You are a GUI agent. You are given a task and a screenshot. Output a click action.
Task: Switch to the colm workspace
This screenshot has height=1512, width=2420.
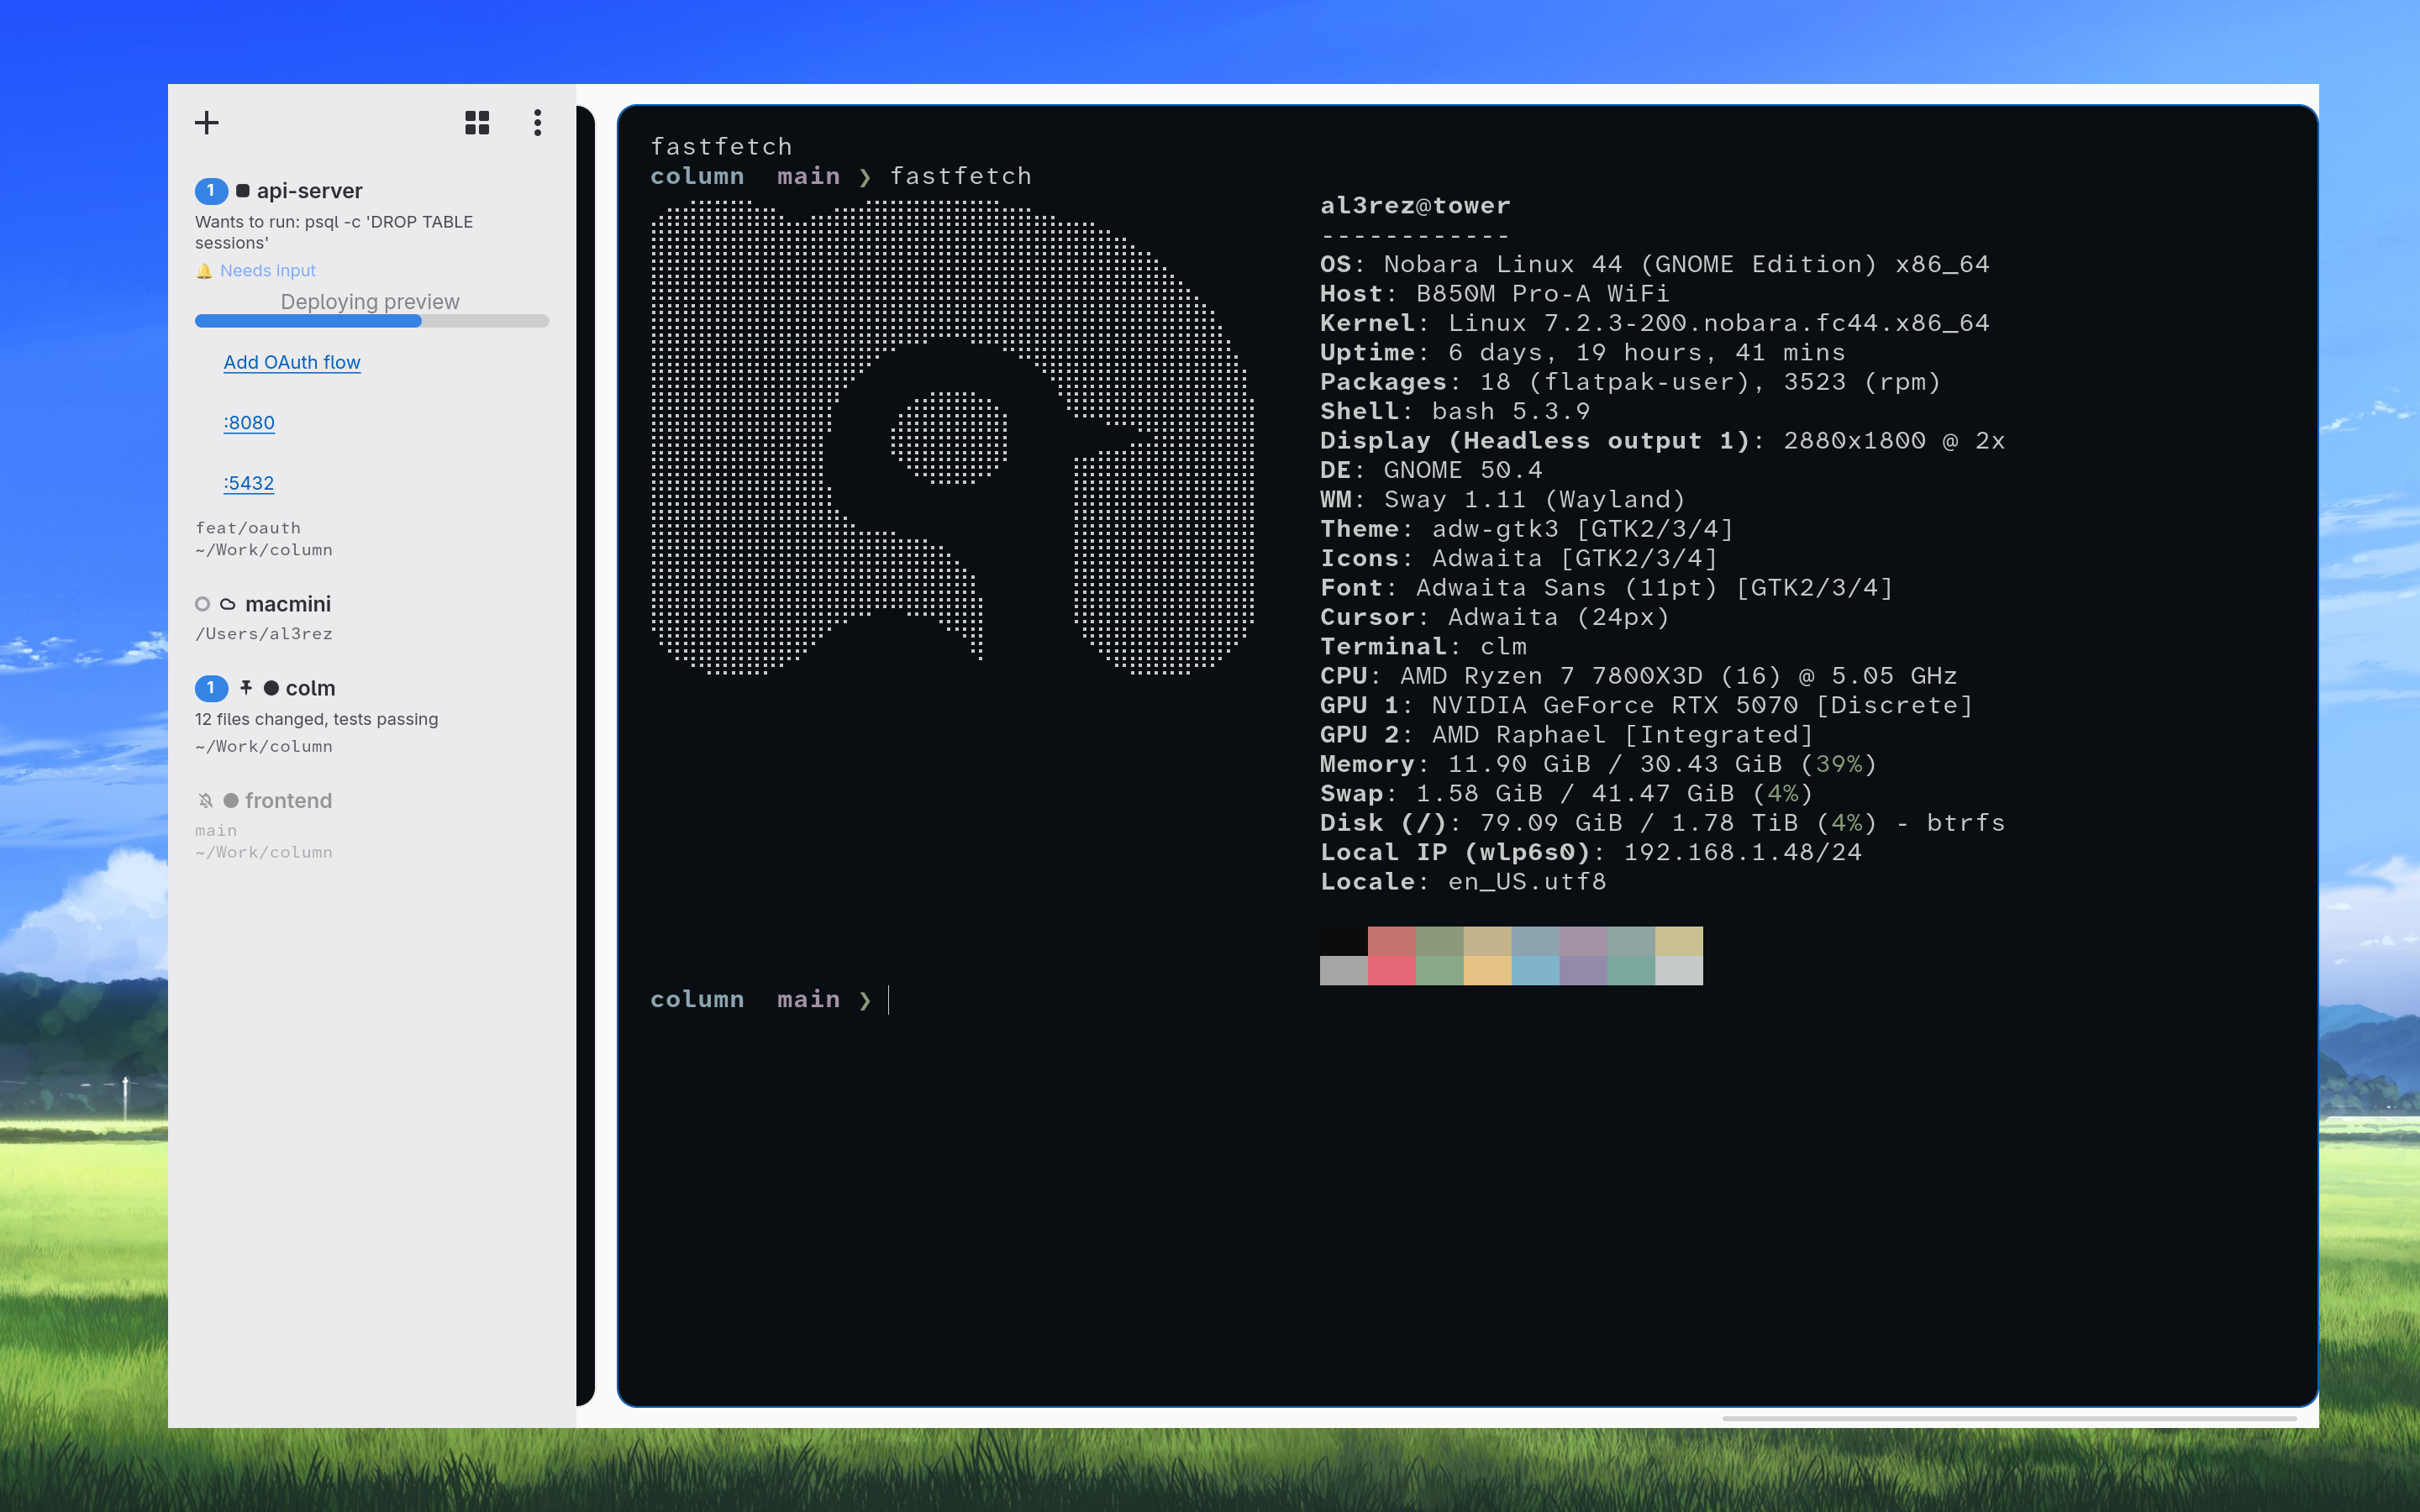pos(310,688)
